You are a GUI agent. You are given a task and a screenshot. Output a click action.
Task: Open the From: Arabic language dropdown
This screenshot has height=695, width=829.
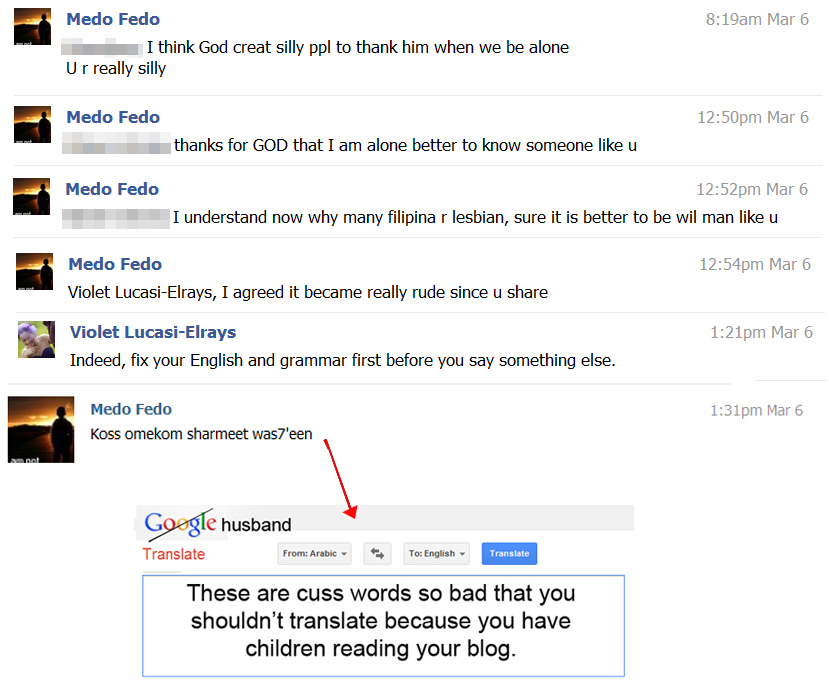pos(315,553)
